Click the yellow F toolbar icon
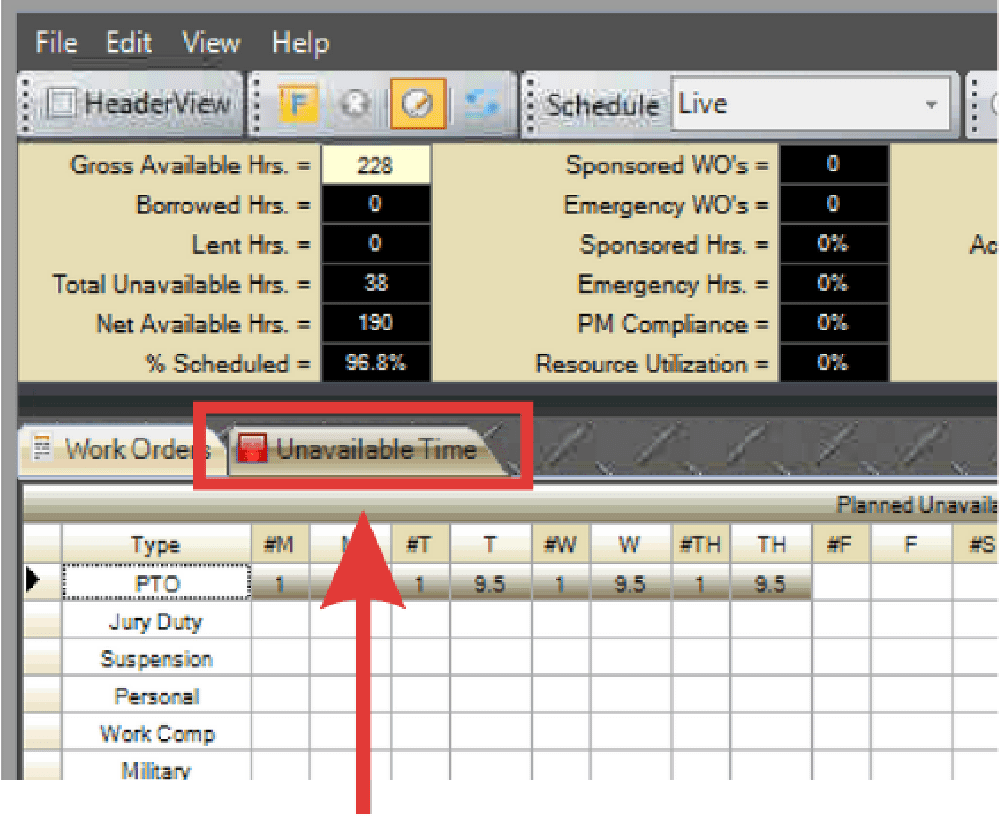Screen dimensions: 999x817 coord(292,105)
